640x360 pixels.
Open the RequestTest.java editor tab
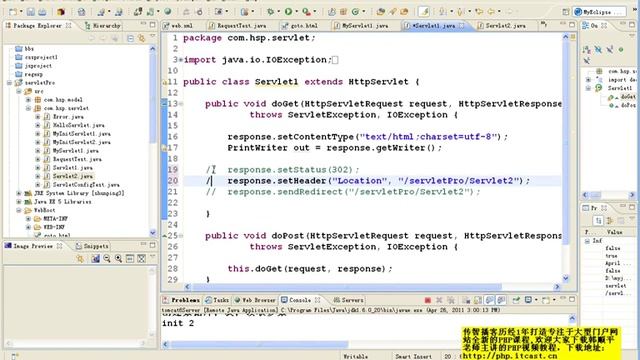(238, 25)
